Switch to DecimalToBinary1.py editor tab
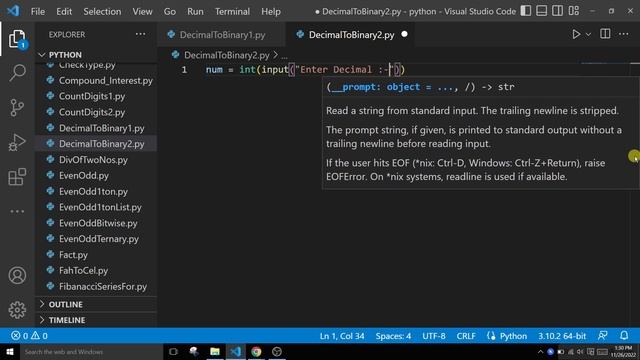 point(222,35)
